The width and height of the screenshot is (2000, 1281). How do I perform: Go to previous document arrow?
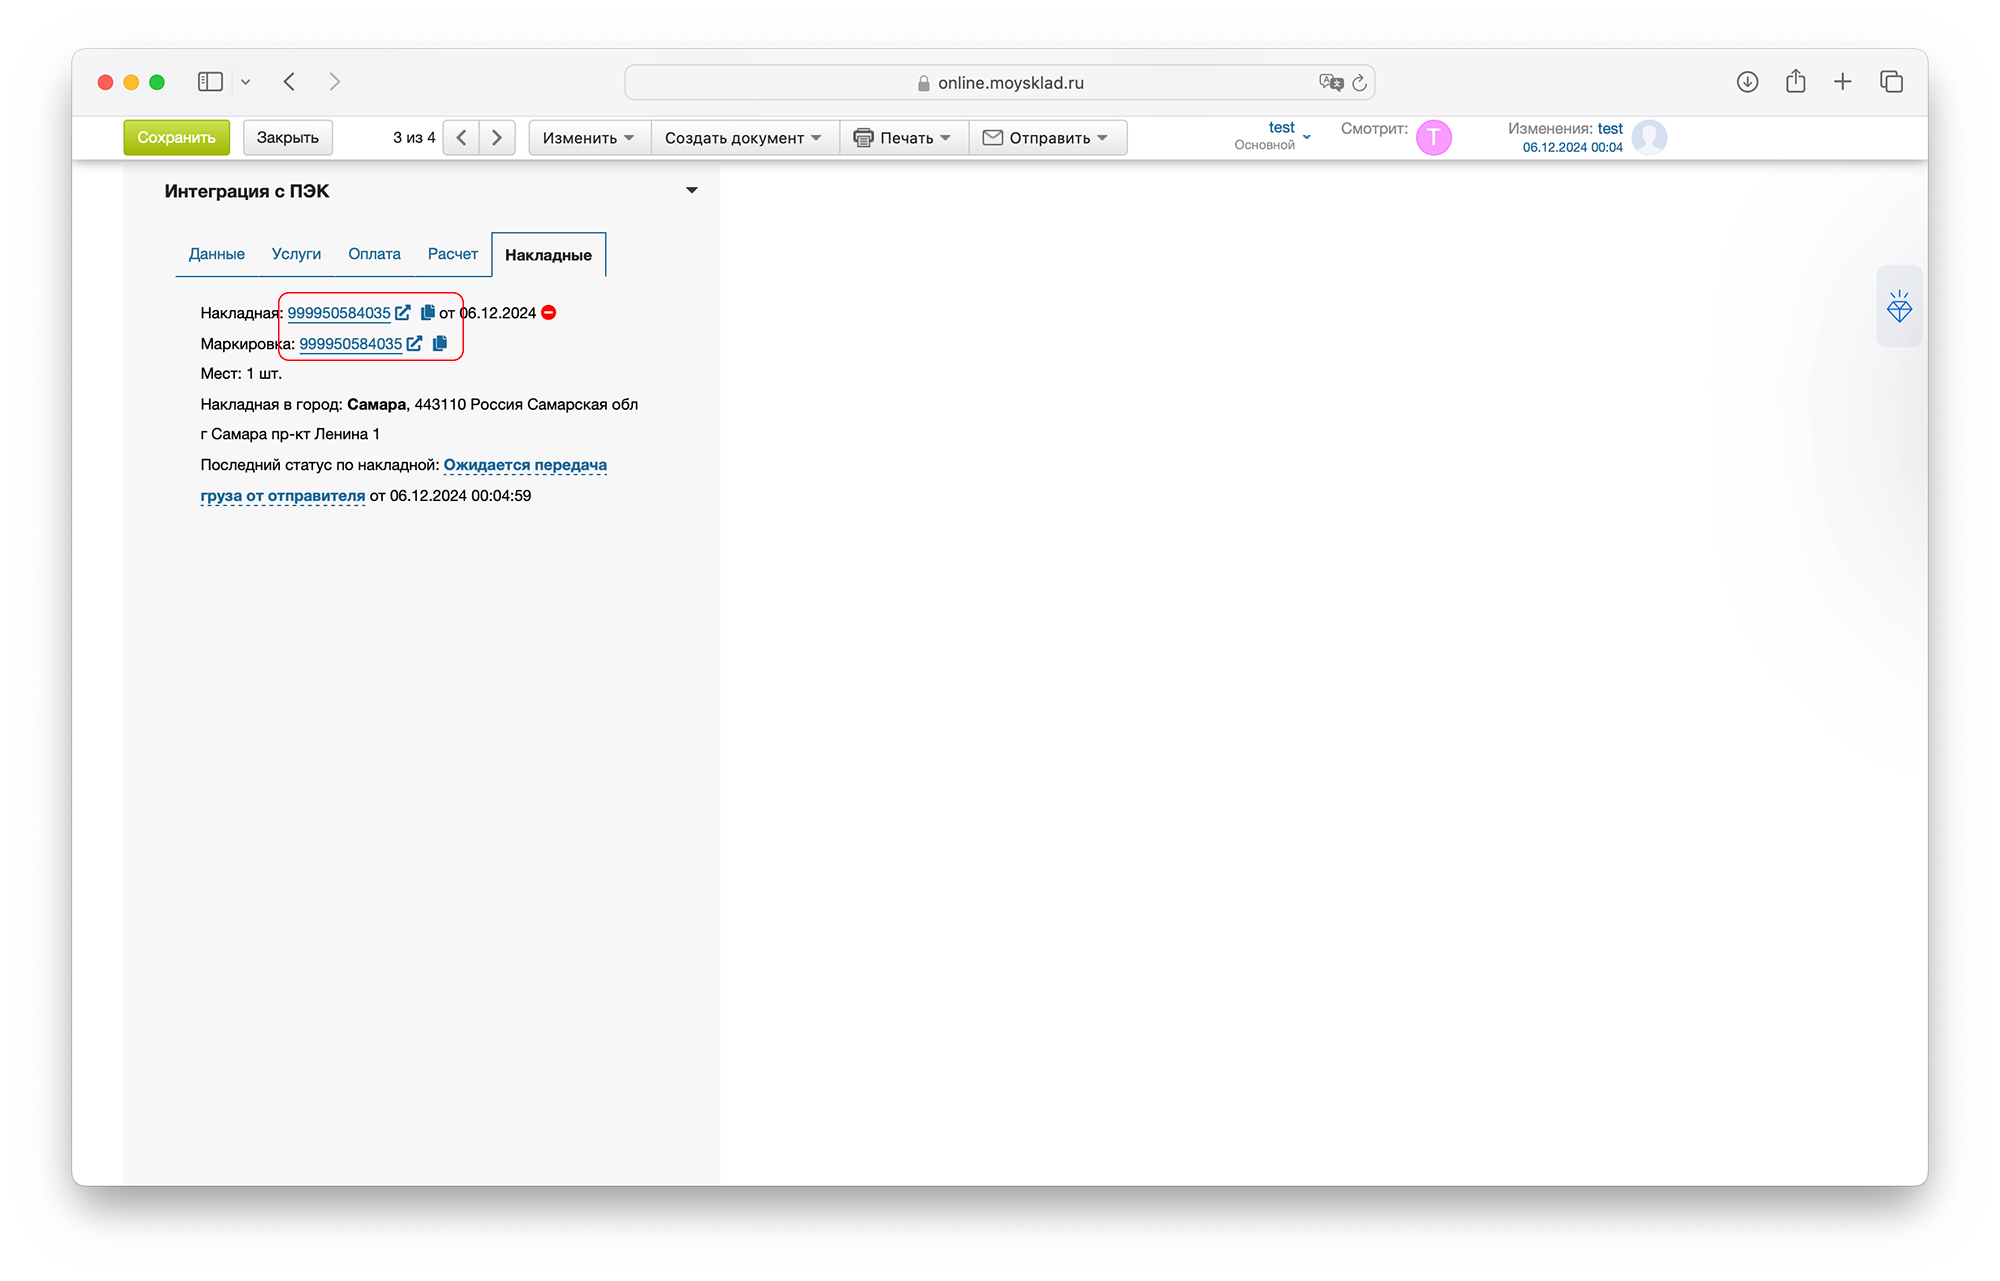click(x=461, y=138)
